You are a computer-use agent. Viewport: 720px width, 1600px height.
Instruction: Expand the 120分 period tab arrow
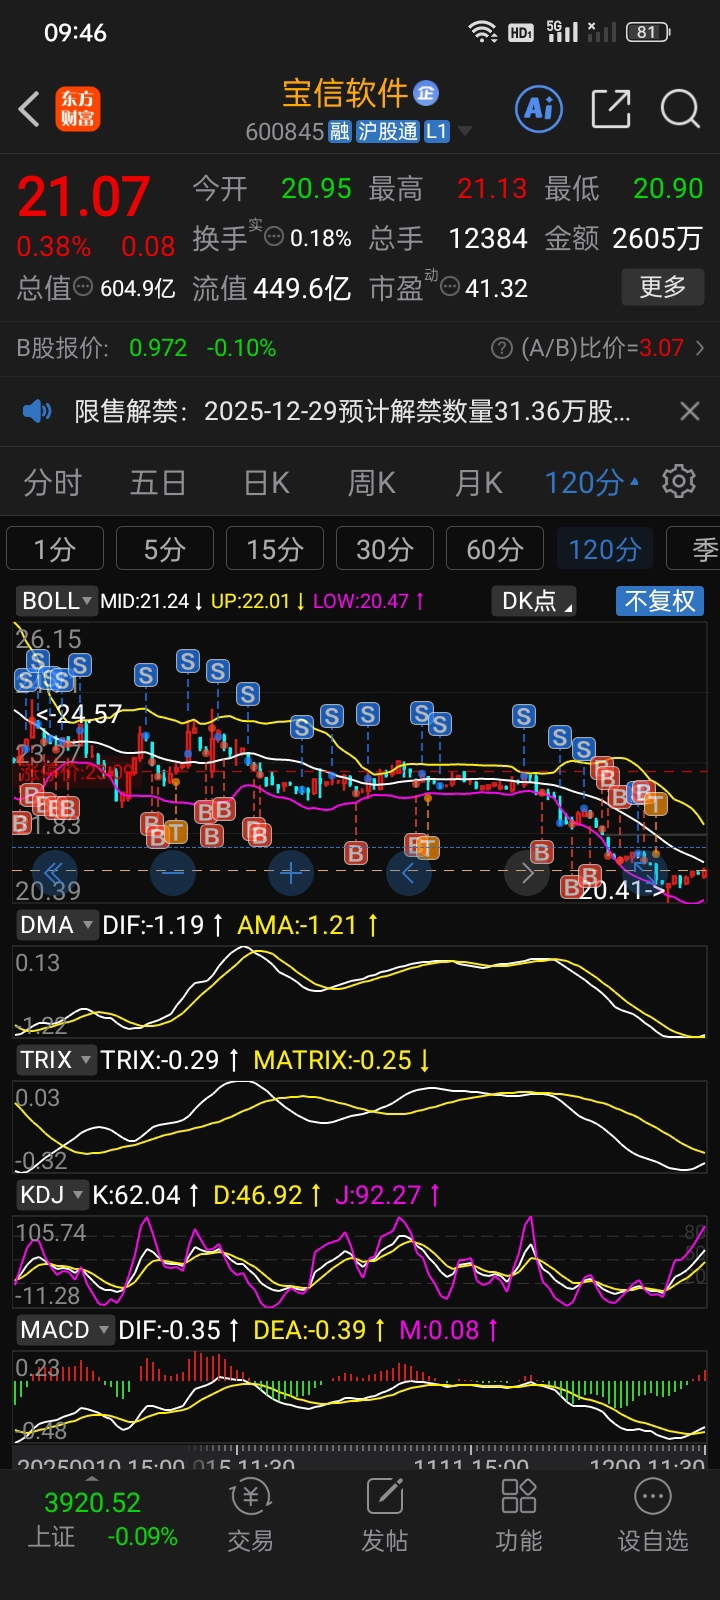coord(634,481)
